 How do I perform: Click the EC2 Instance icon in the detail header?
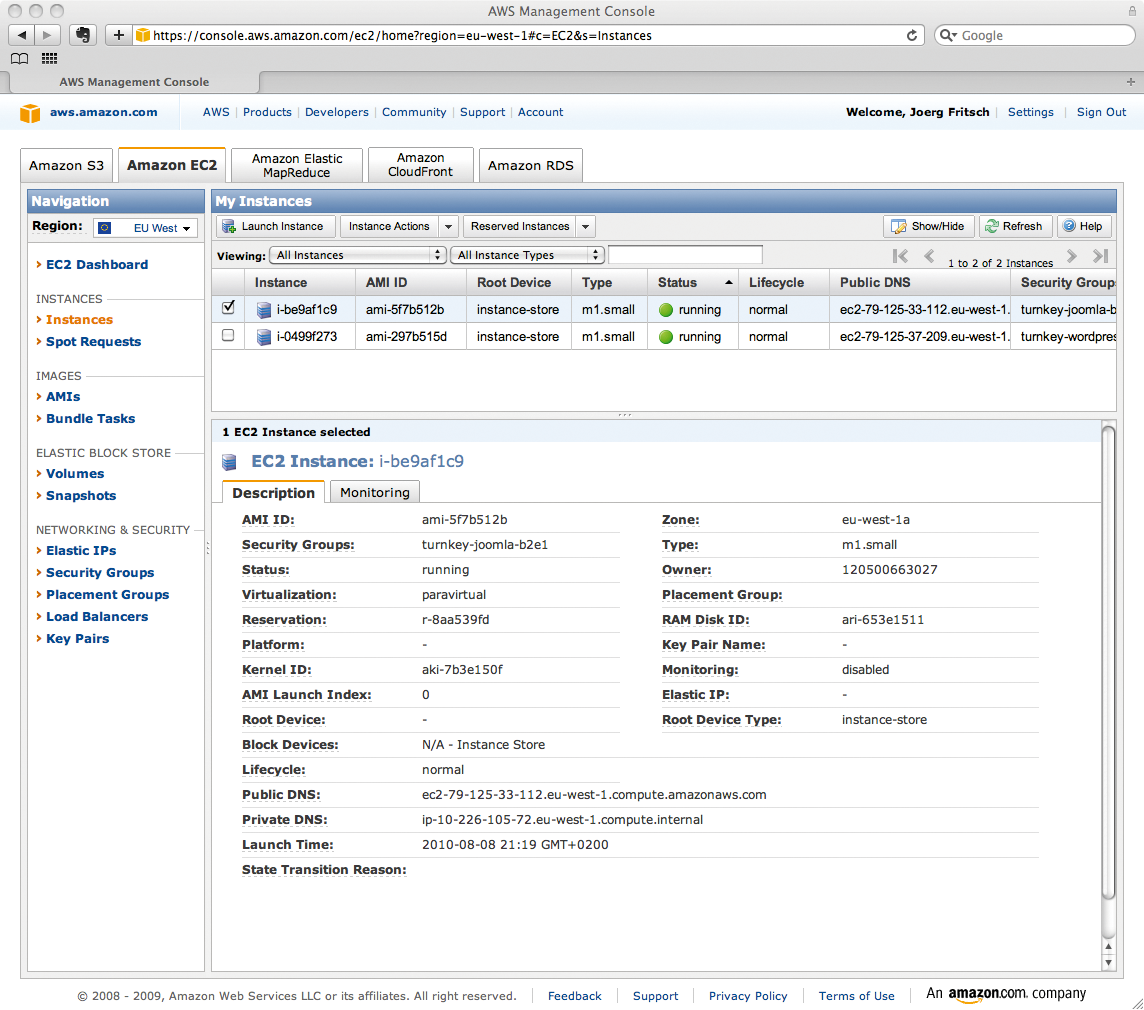(x=230, y=462)
